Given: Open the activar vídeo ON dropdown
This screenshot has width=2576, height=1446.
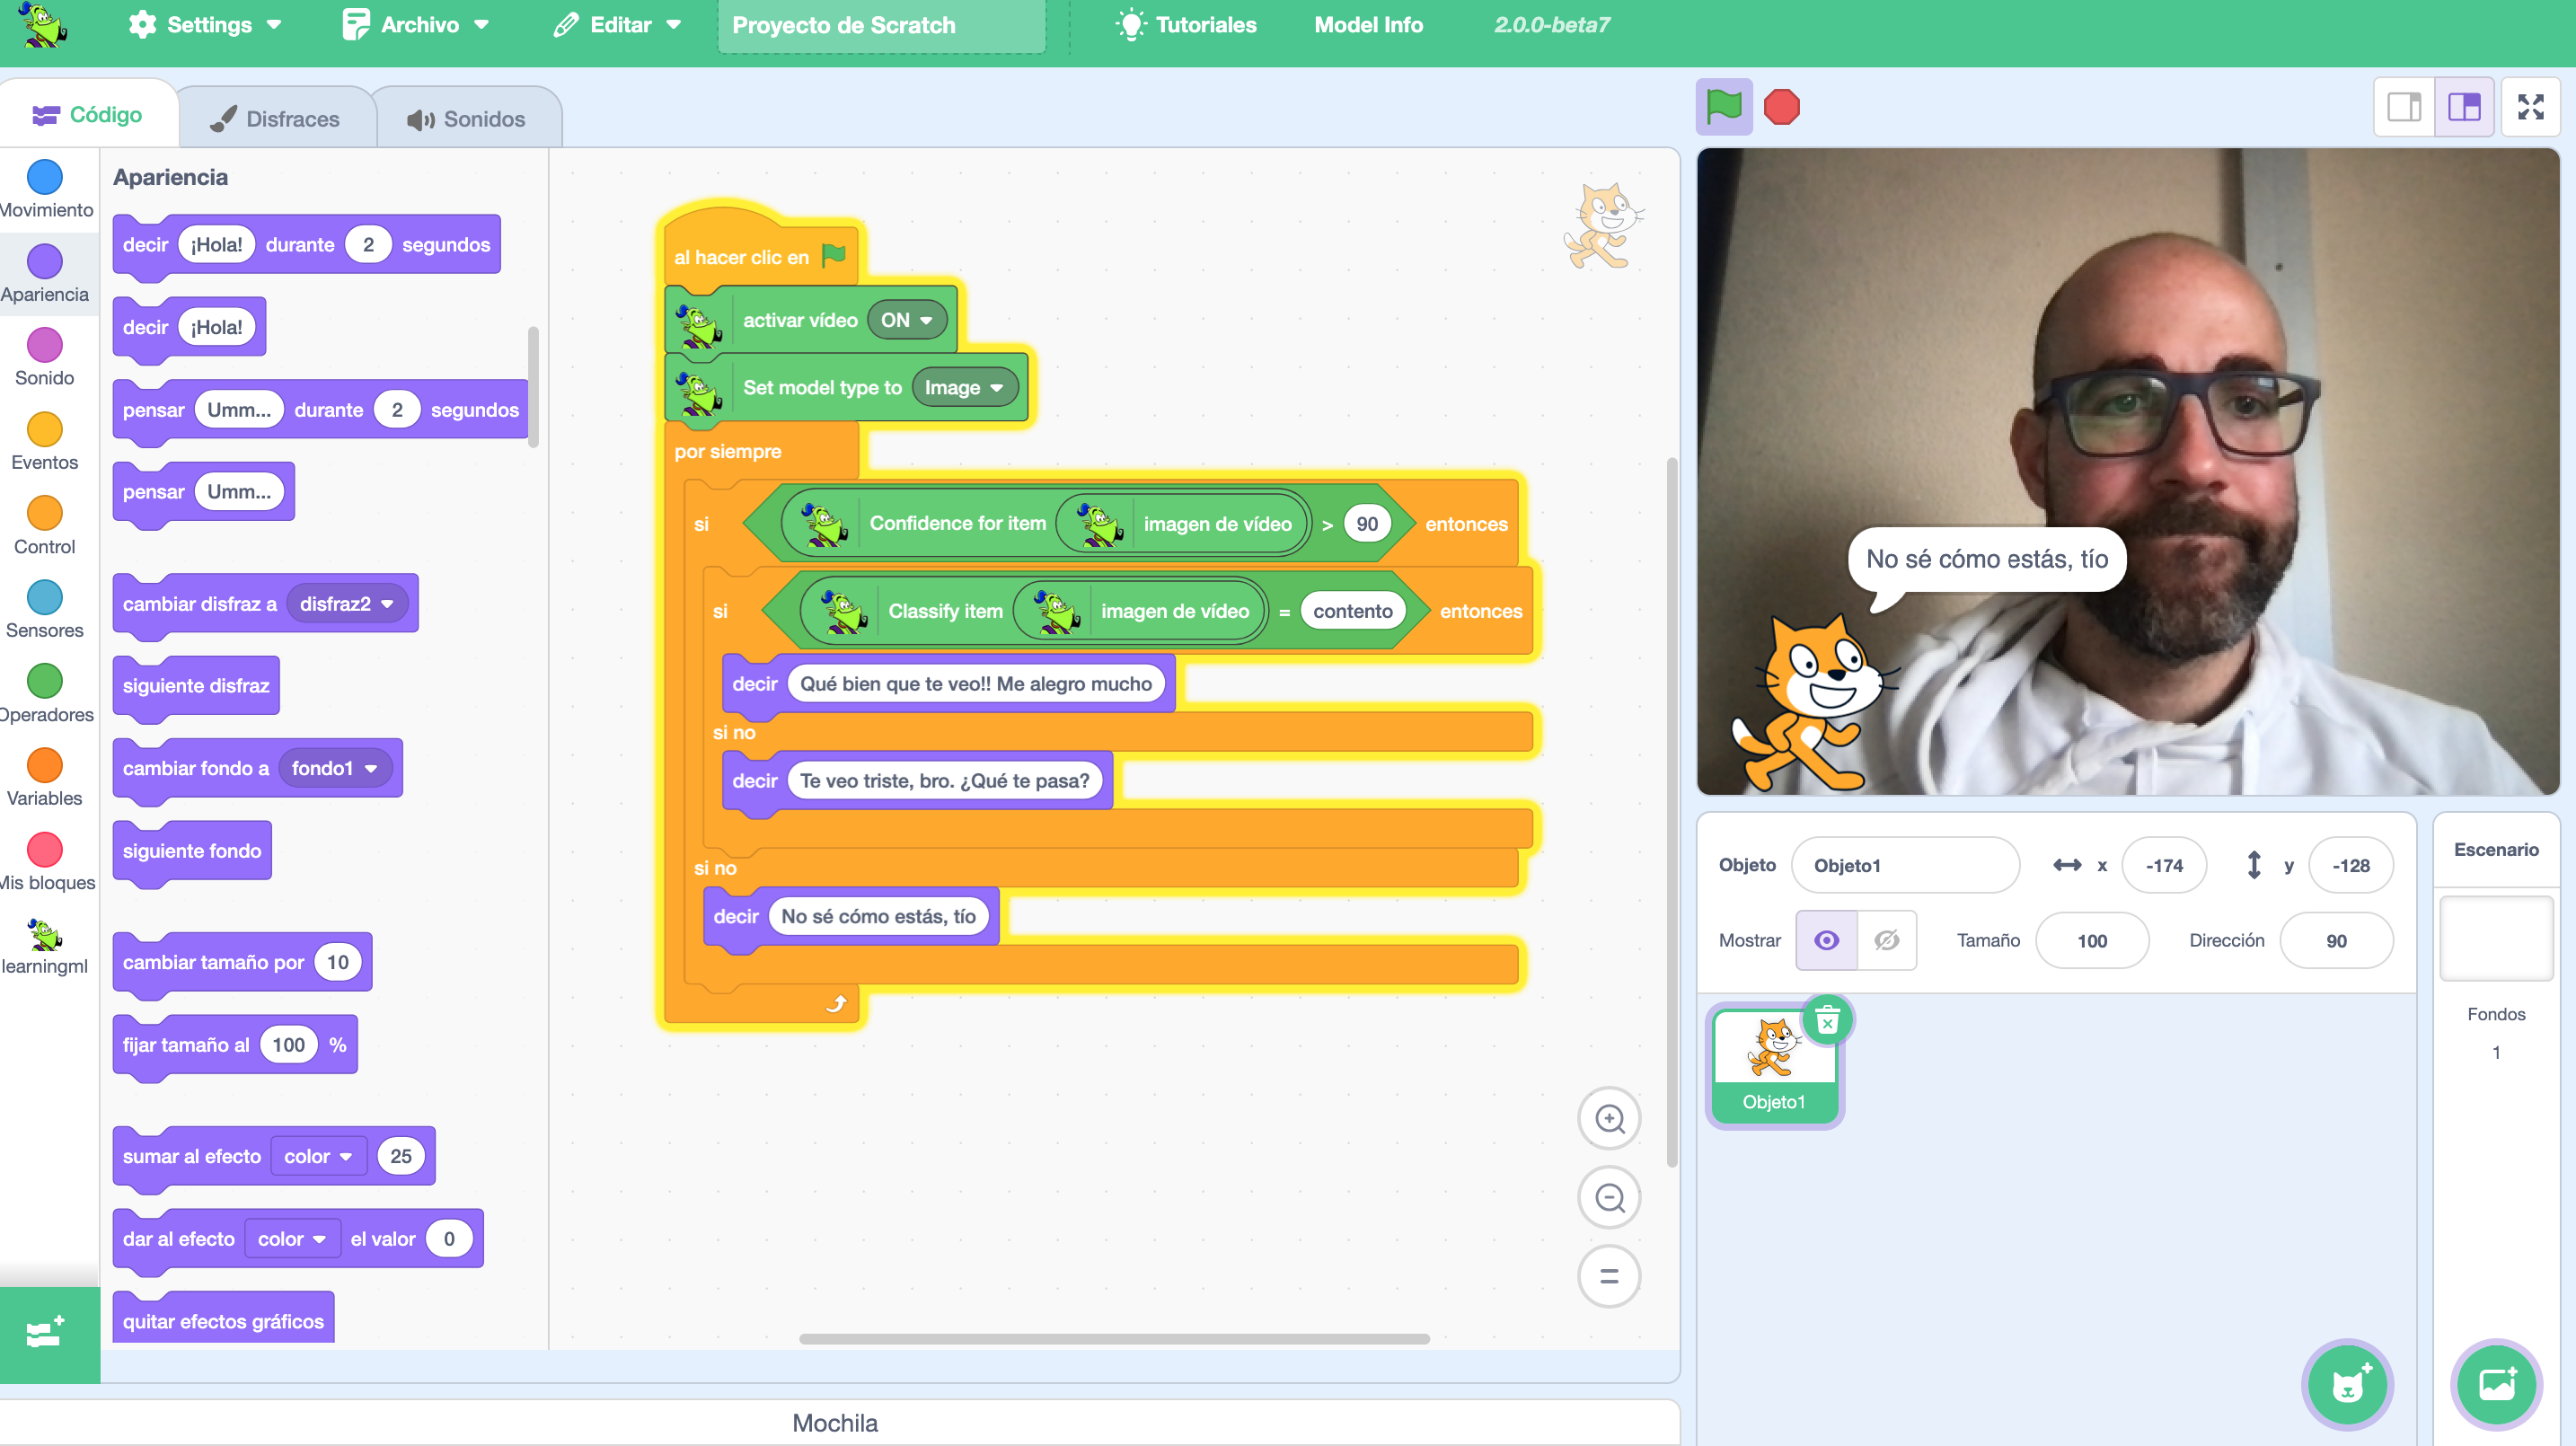Looking at the screenshot, I should click(x=906, y=320).
